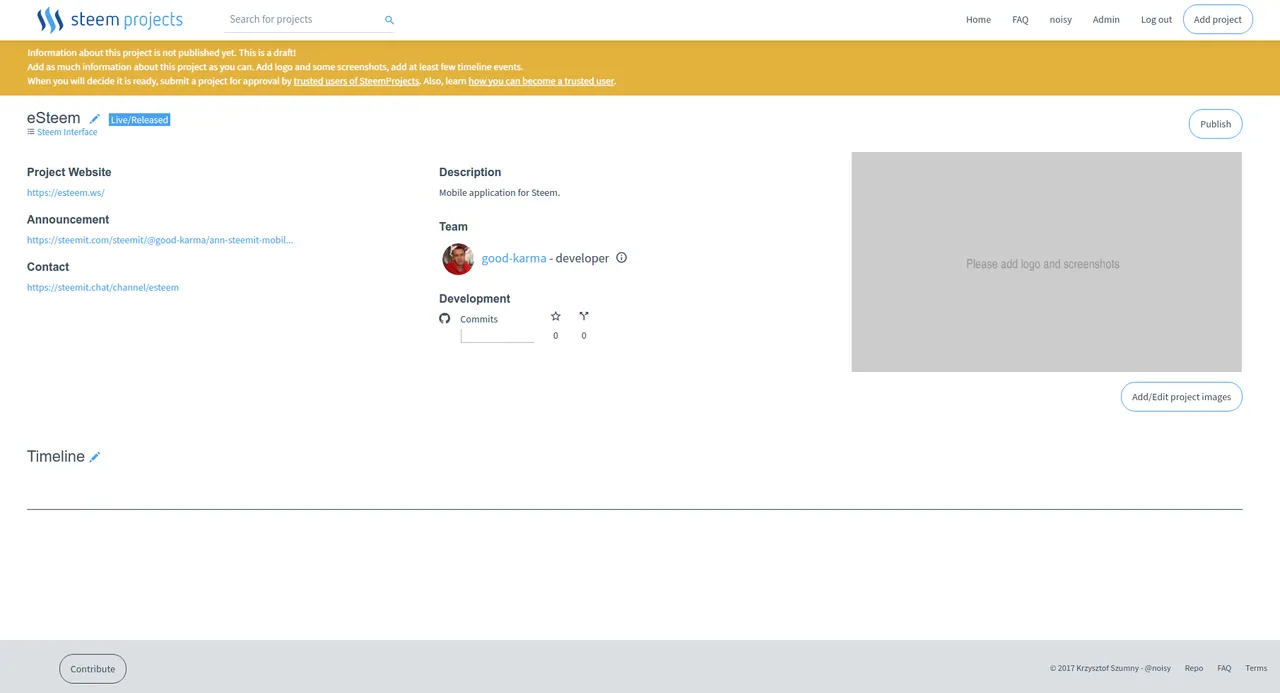Open noisy user profile menu item

[x=1060, y=19]
